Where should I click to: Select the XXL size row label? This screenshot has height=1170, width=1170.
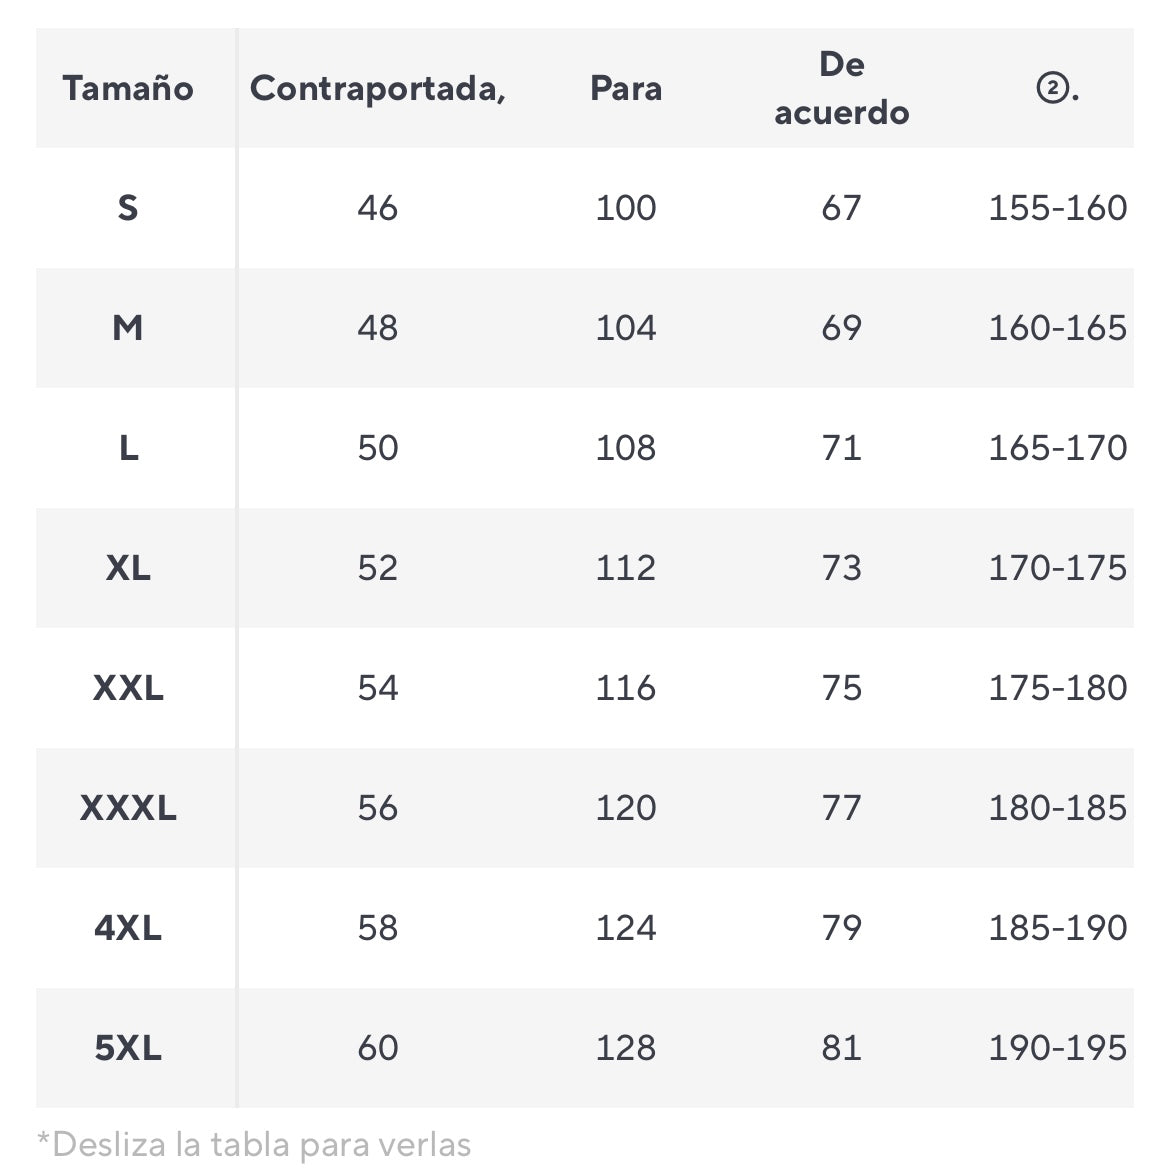pyautogui.click(x=128, y=688)
